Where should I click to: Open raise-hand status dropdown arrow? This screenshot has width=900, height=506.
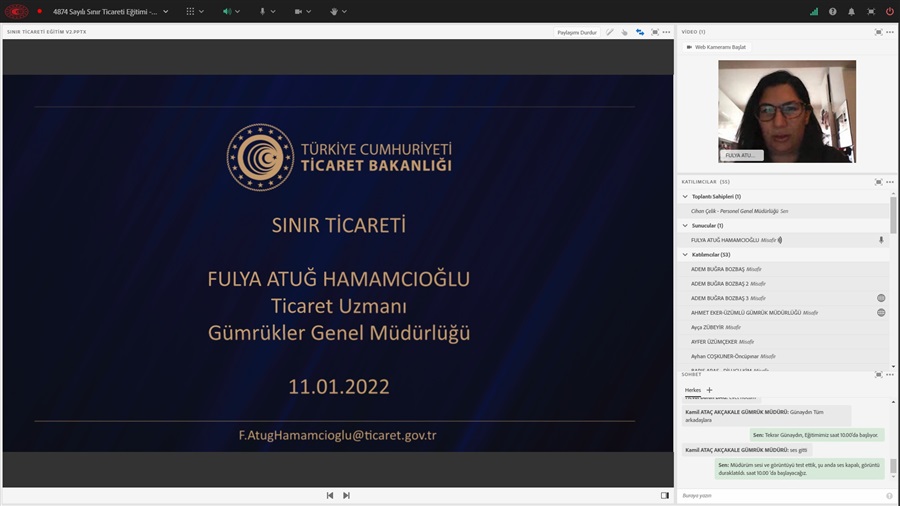[344, 11]
